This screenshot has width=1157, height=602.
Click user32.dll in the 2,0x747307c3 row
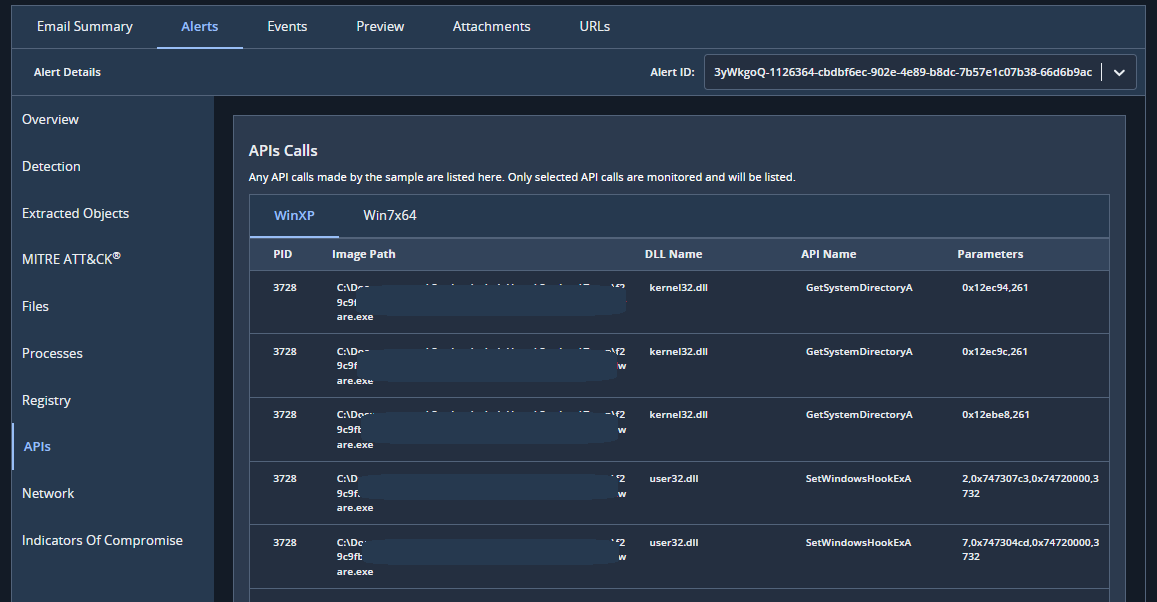click(x=674, y=479)
